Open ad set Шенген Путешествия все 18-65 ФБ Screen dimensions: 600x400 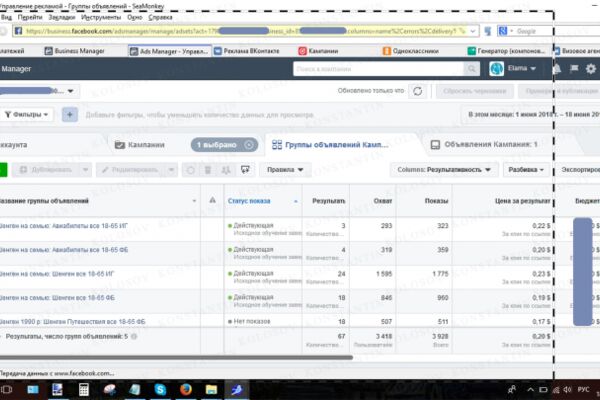(72, 322)
